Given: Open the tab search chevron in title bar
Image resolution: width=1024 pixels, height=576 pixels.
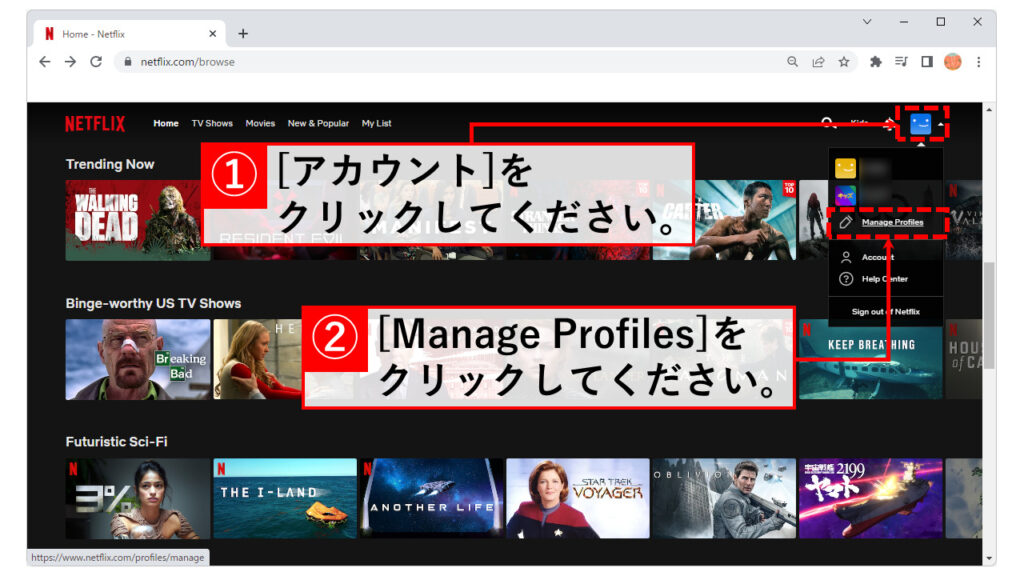Looking at the screenshot, I should 867,22.
